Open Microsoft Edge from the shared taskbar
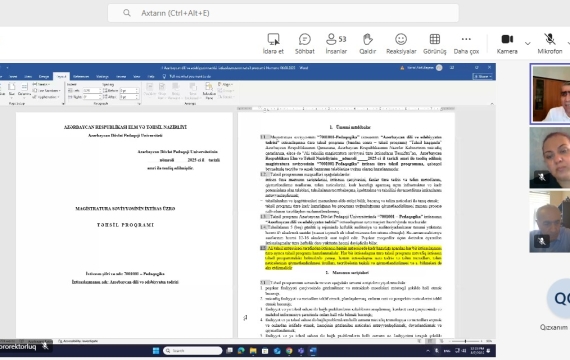The width and height of the screenshot is (570, 360). pos(241,351)
